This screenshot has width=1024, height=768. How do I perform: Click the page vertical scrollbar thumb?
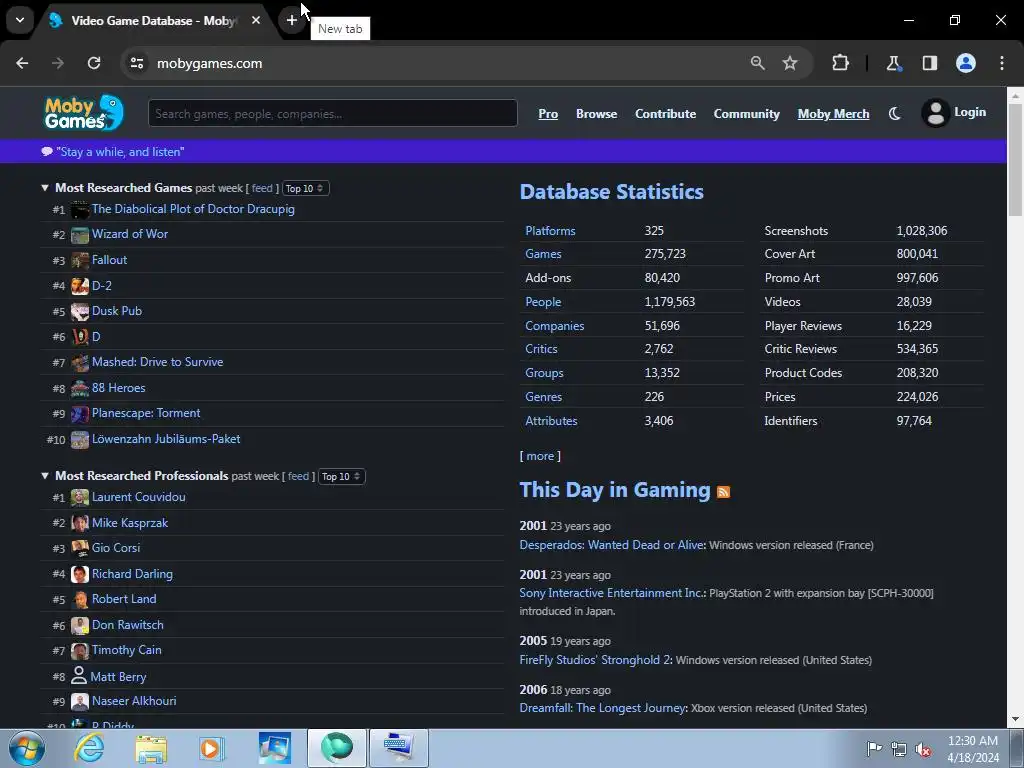point(1016,159)
